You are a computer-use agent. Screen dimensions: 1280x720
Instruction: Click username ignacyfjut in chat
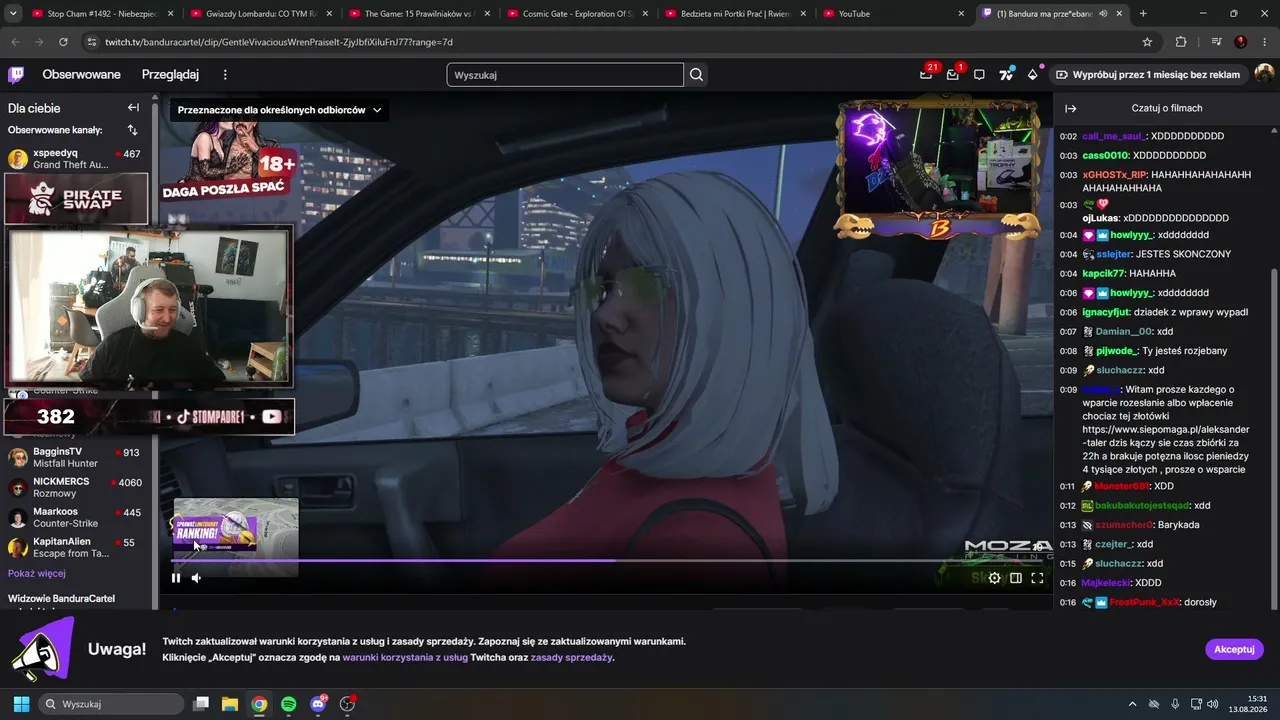1105,312
